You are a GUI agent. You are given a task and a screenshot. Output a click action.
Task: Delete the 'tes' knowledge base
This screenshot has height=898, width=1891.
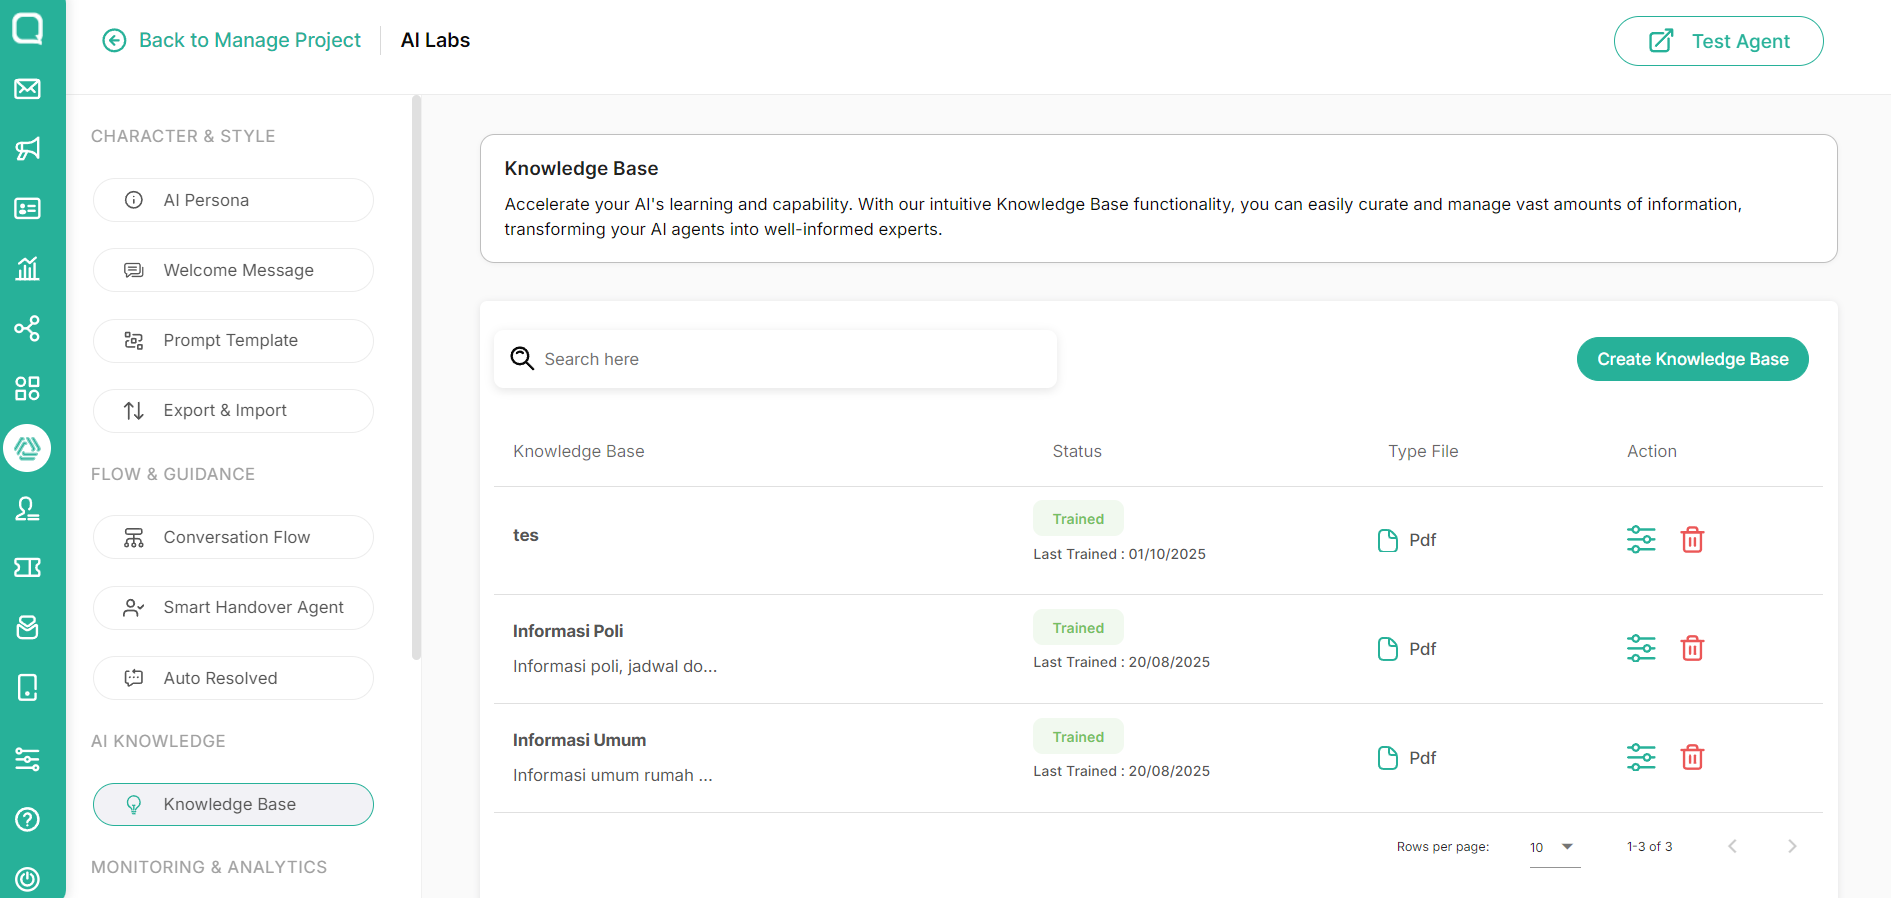click(1692, 540)
